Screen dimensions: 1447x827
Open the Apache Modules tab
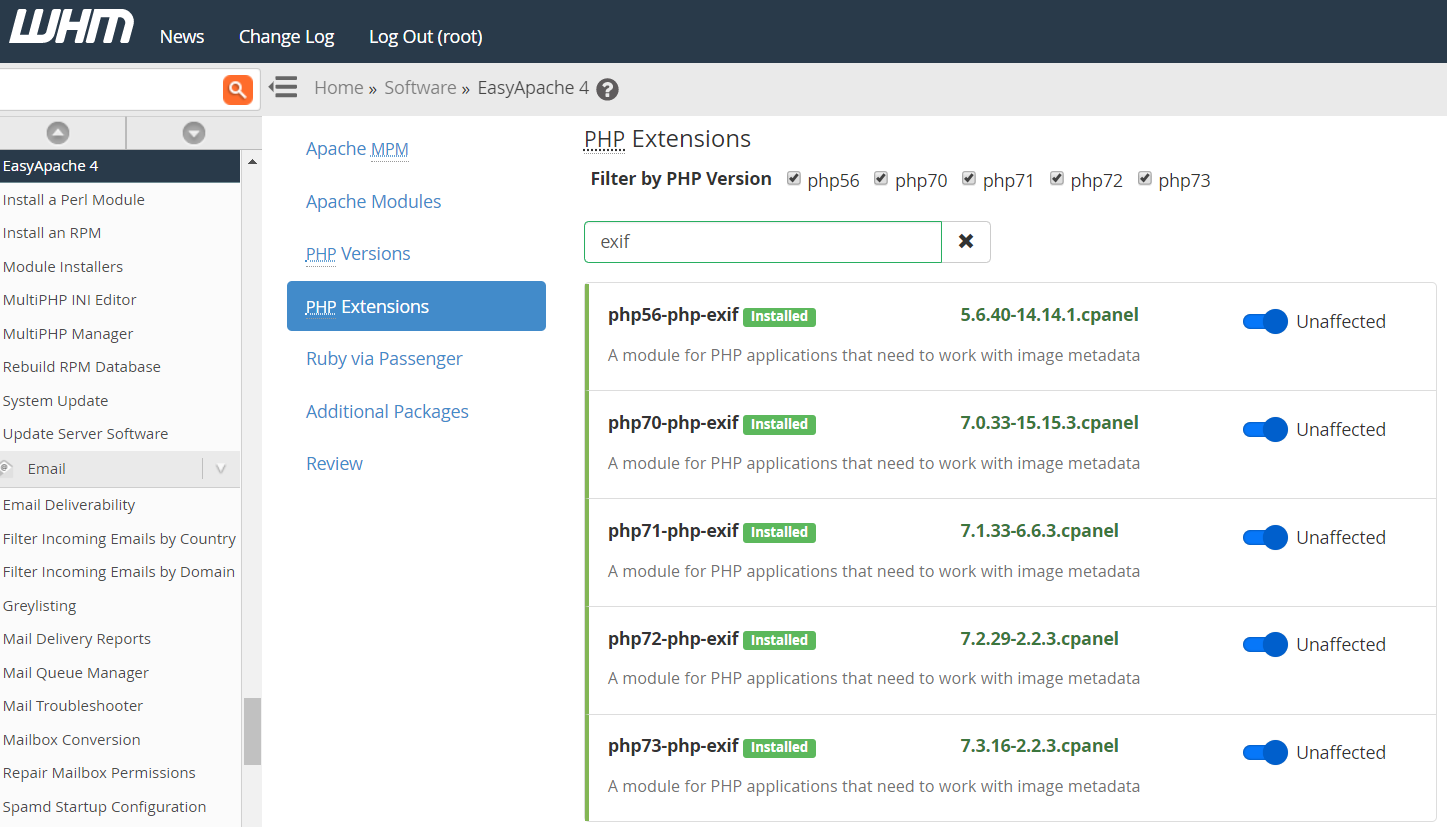coord(373,201)
